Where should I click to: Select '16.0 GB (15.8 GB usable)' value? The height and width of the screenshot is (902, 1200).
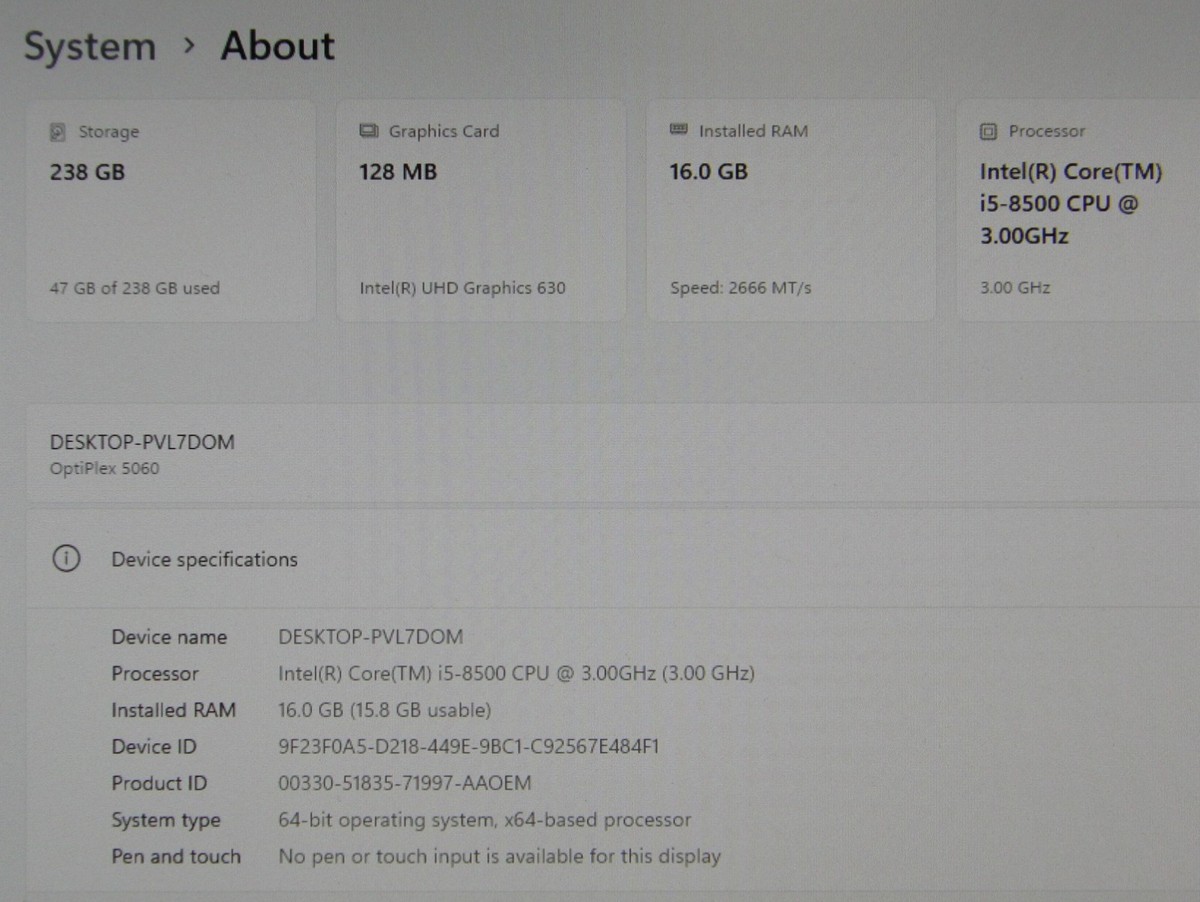tap(385, 710)
